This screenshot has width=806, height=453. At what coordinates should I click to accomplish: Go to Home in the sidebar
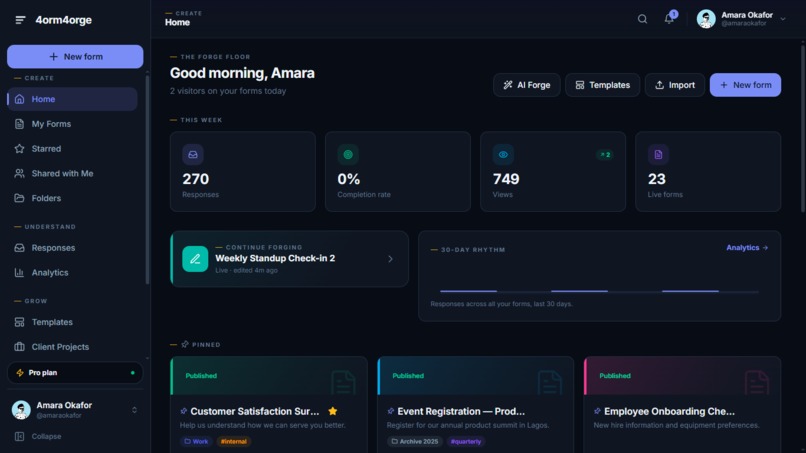[72, 99]
